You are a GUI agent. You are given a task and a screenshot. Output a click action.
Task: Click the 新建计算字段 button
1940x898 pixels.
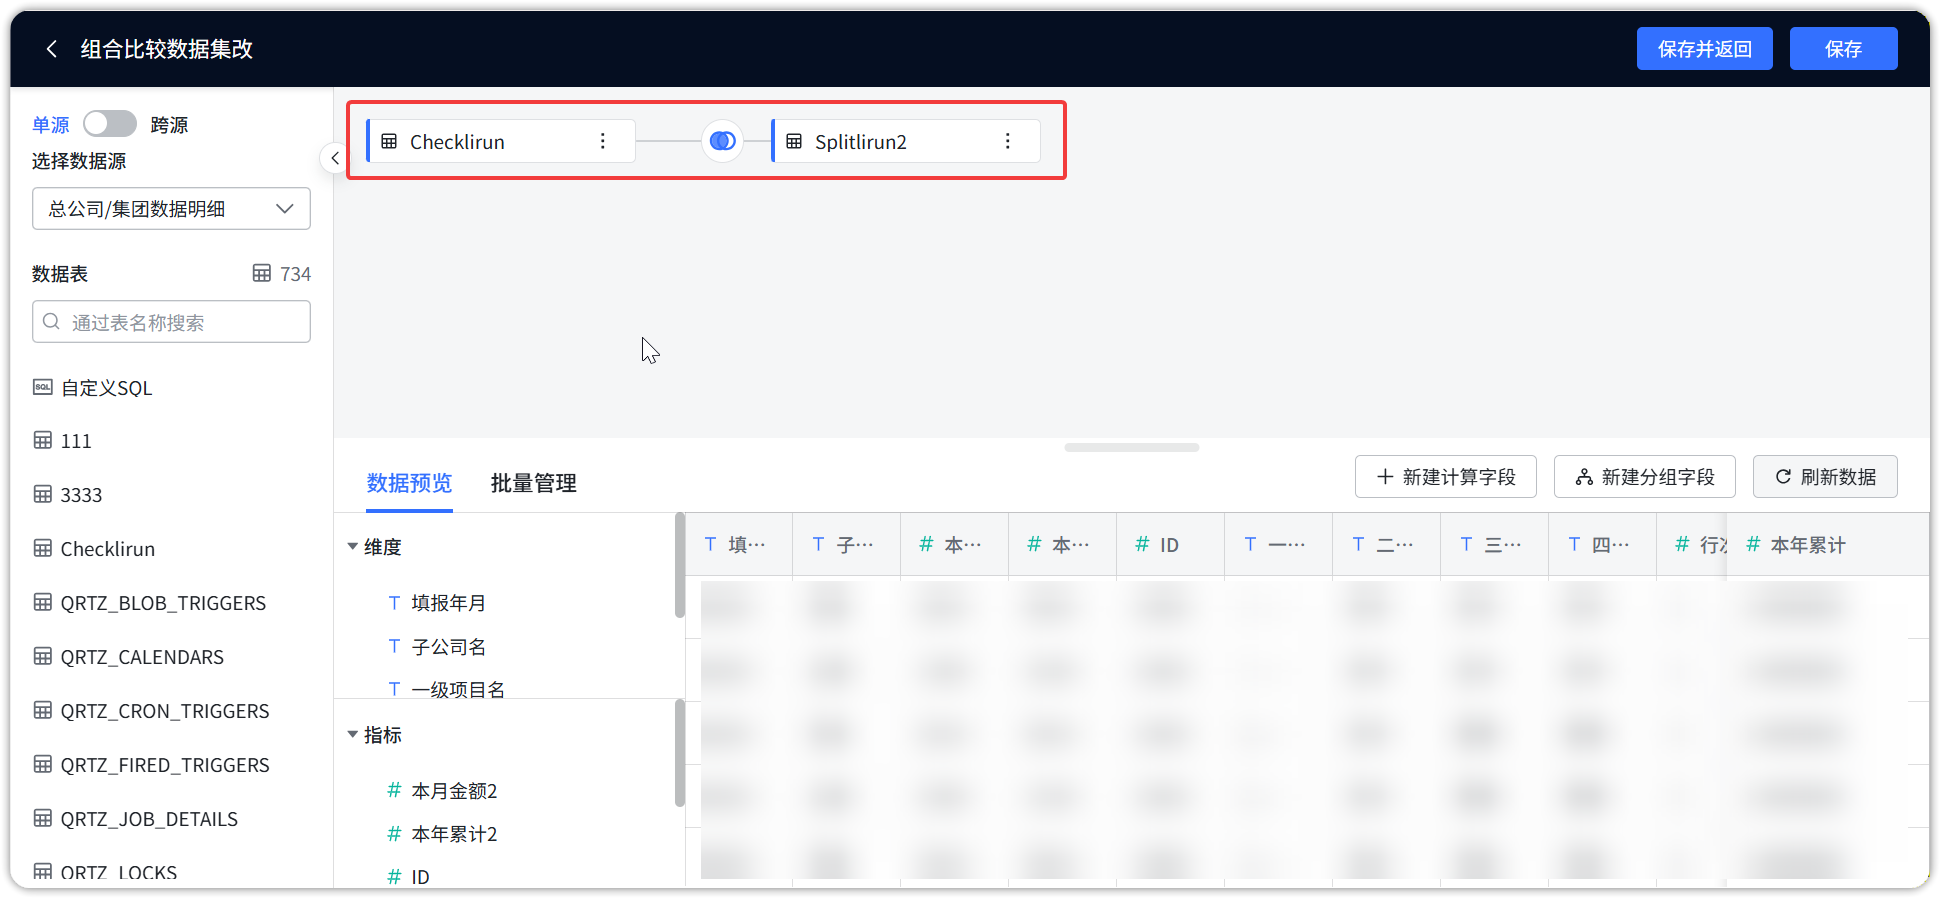click(x=1445, y=477)
